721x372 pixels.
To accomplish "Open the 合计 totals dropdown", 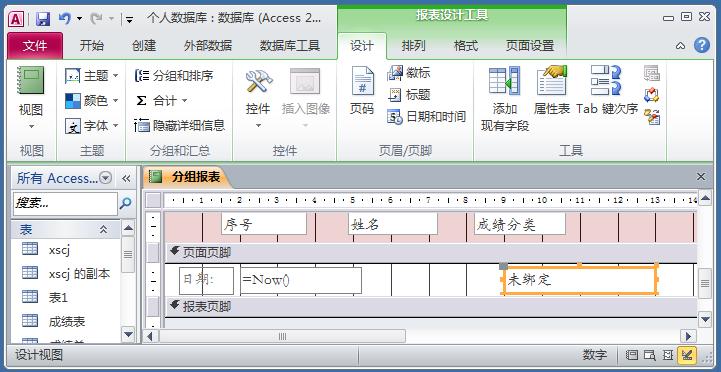I will click(161, 100).
